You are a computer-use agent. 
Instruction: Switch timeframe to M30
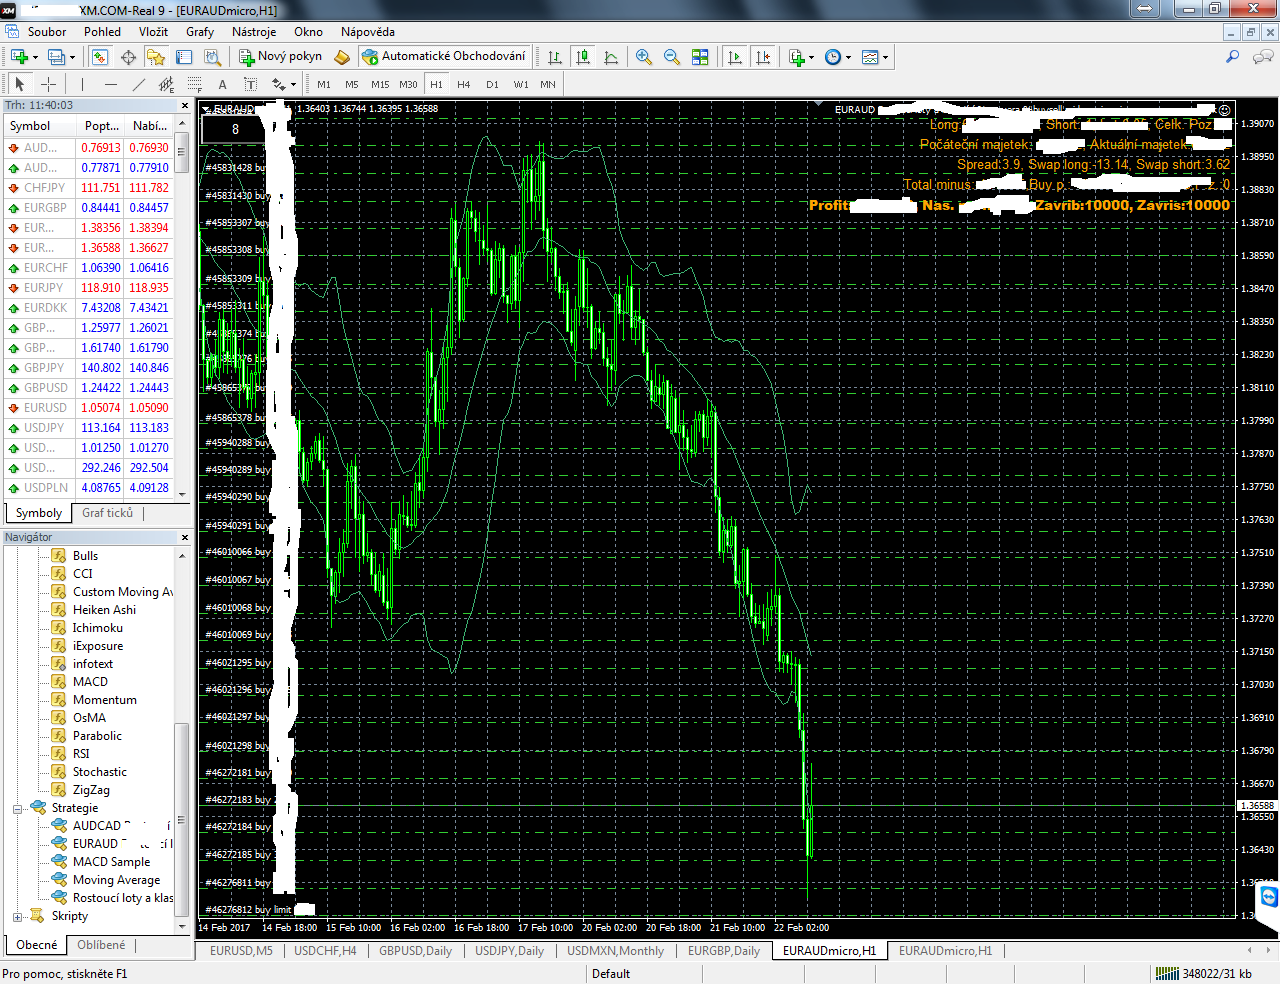(408, 84)
